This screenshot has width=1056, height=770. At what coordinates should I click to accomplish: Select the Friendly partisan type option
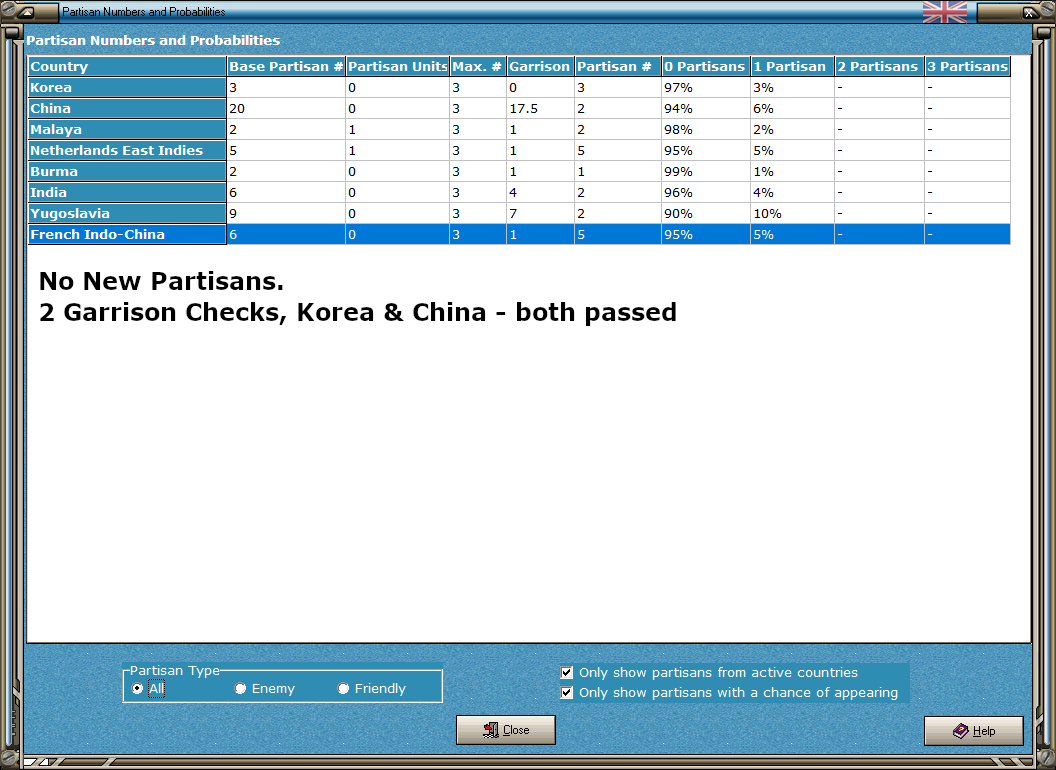(343, 688)
